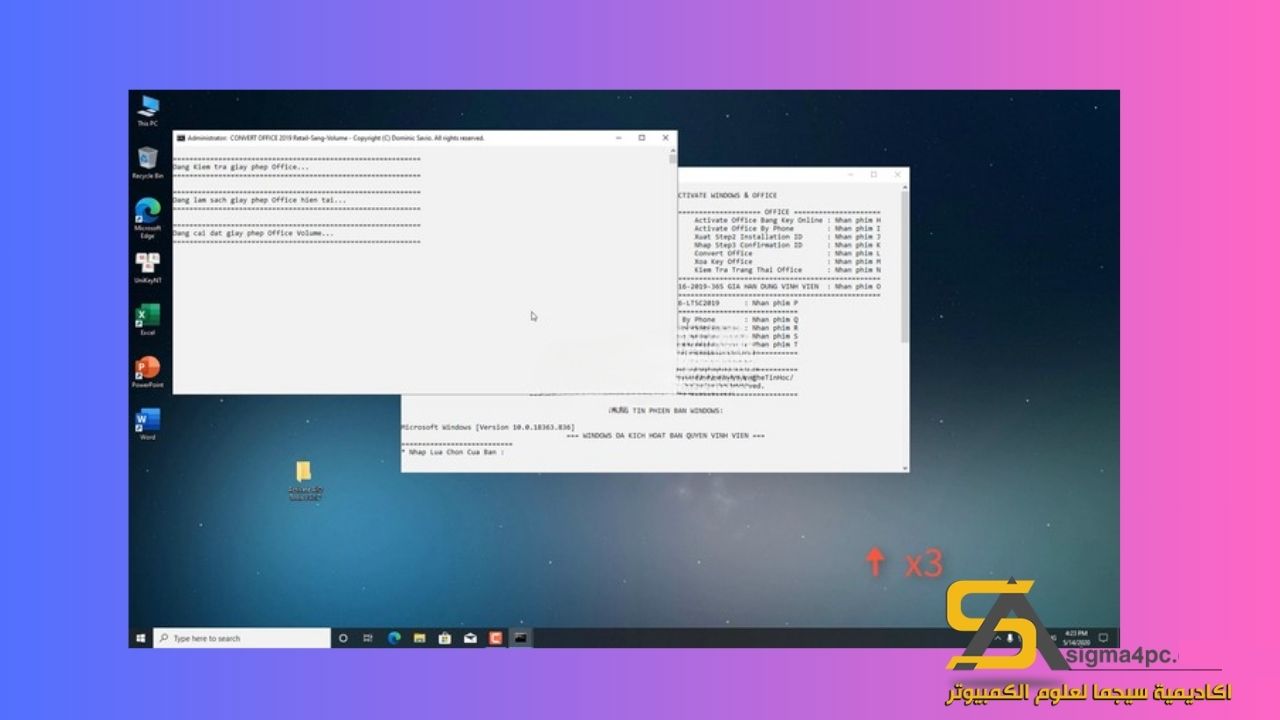This screenshot has width=1280, height=720.
Task: Select the yellow folder on the desktop
Action: [304, 480]
